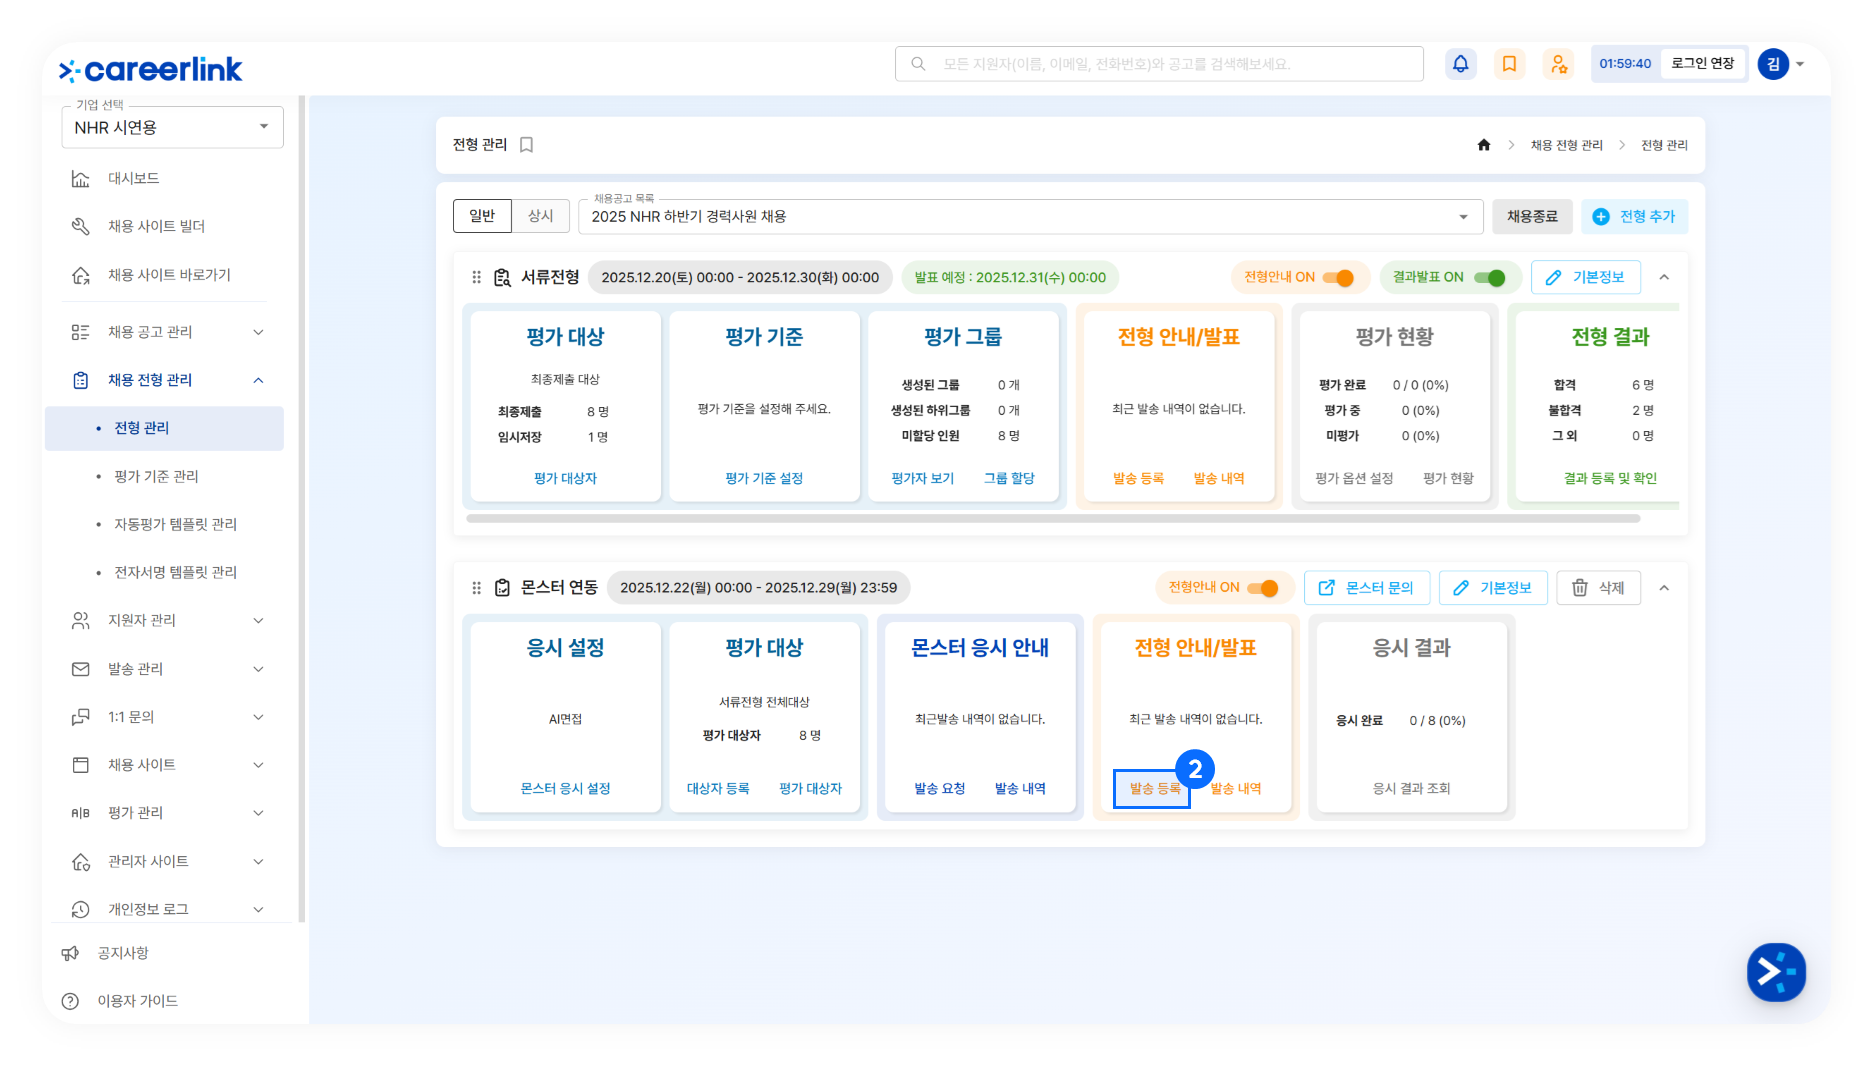Click the 전형 추가 button
This screenshot has width=1873, height=1066.
[x=1634, y=217]
